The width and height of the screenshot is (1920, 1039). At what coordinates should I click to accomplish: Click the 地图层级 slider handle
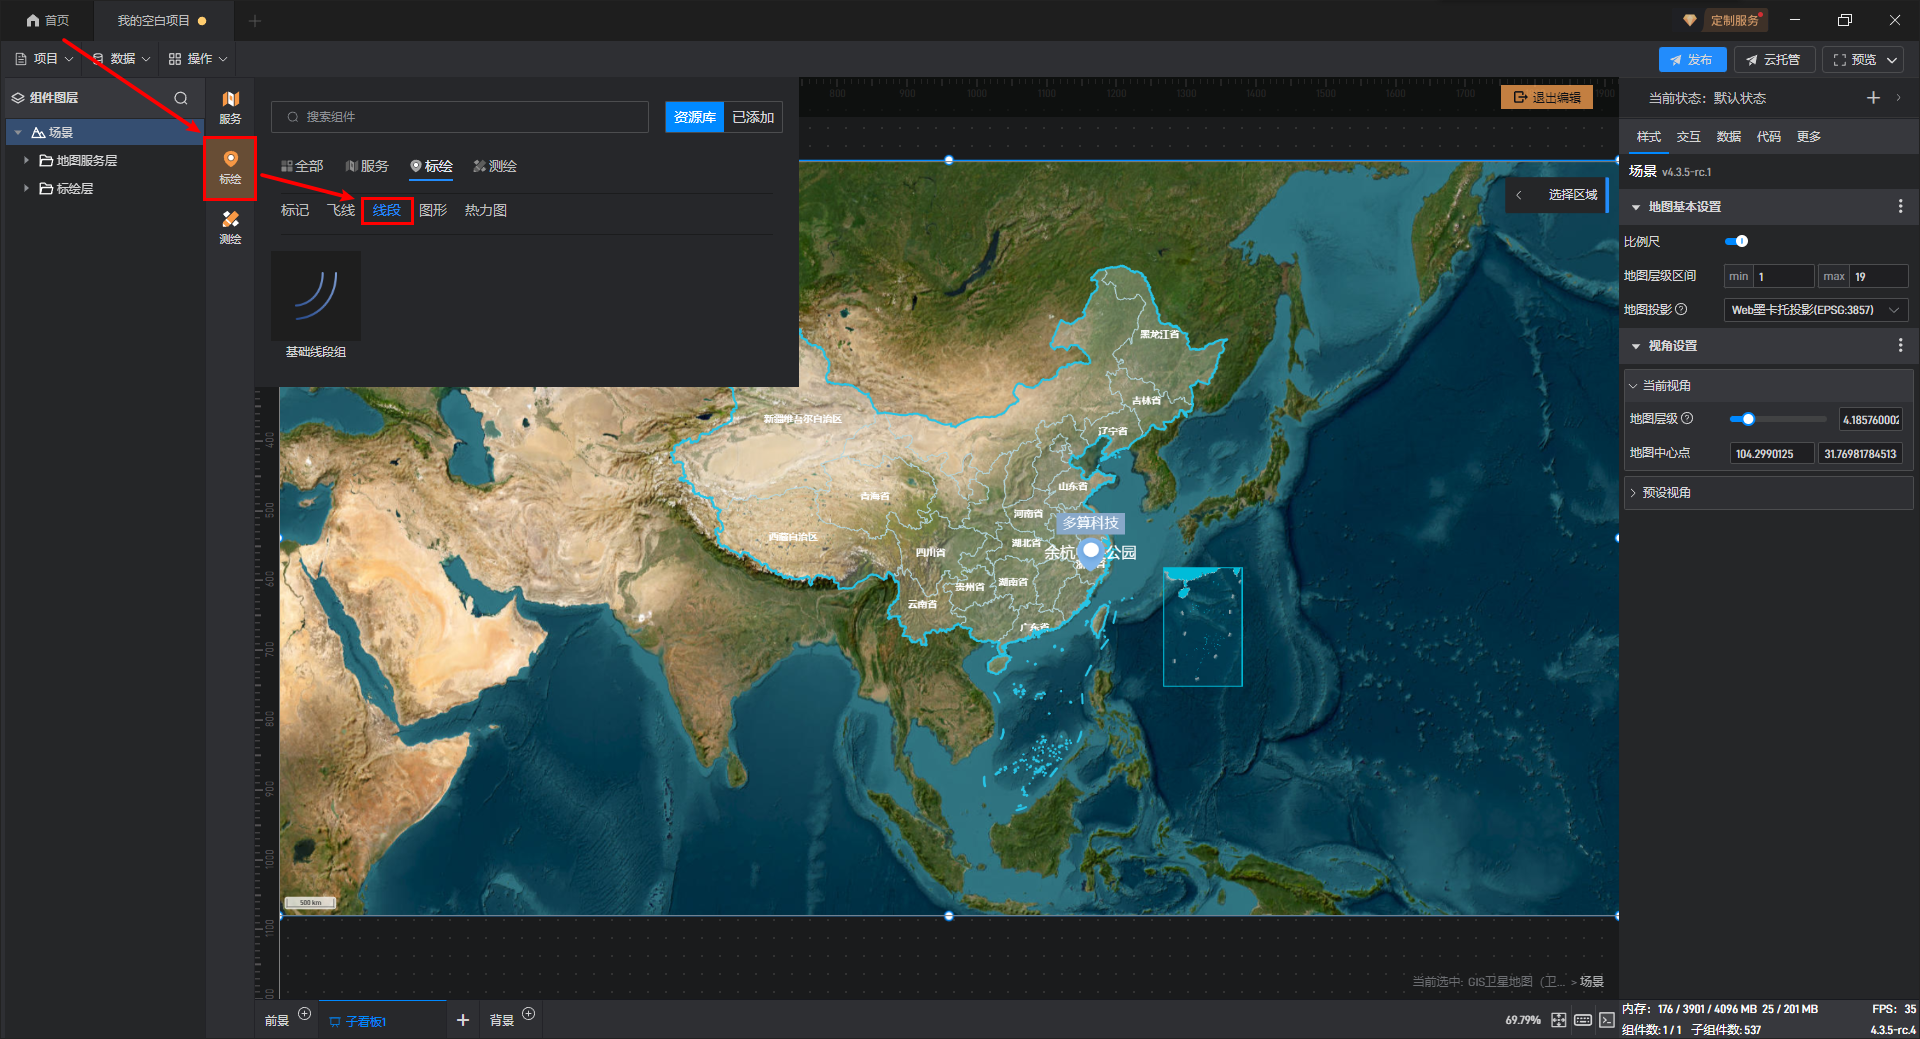(1748, 419)
